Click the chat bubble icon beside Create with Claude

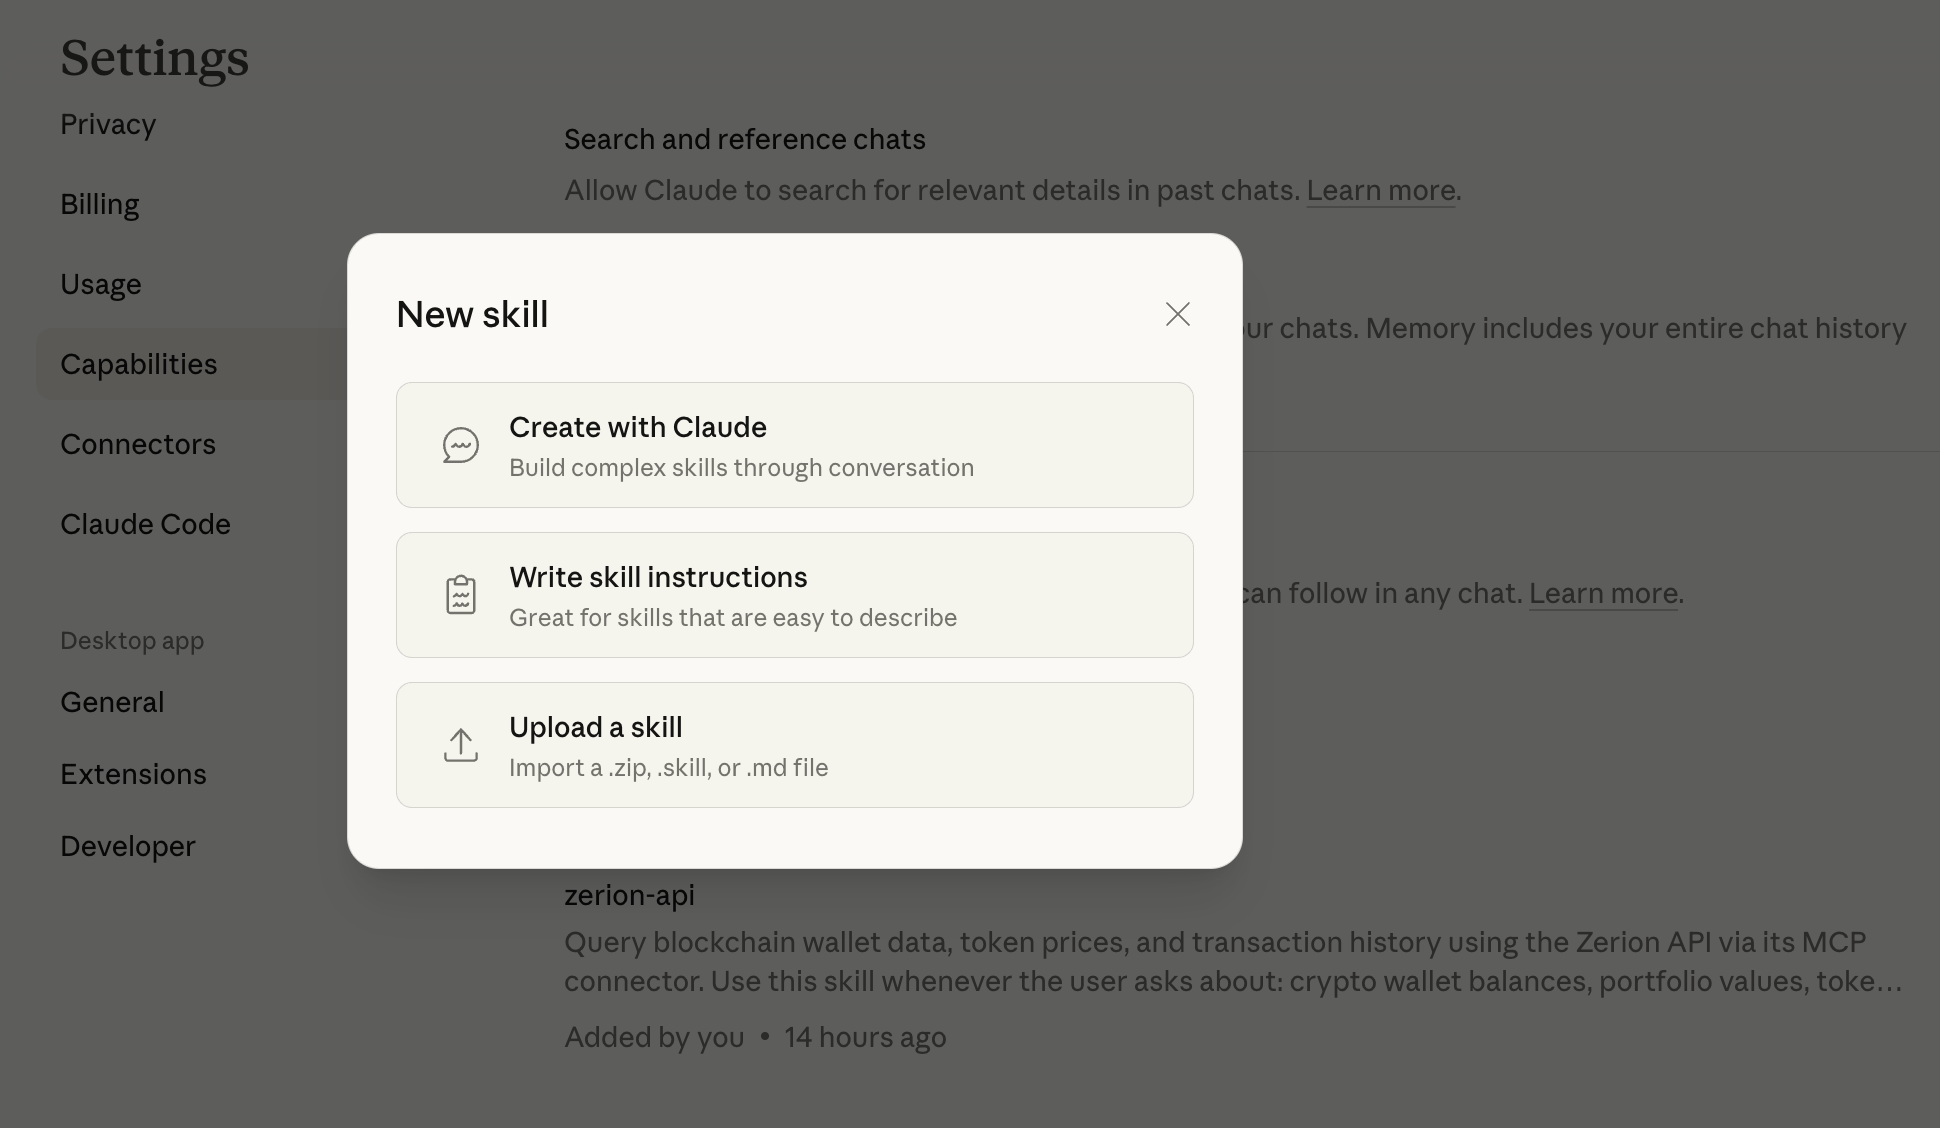pyautogui.click(x=460, y=445)
